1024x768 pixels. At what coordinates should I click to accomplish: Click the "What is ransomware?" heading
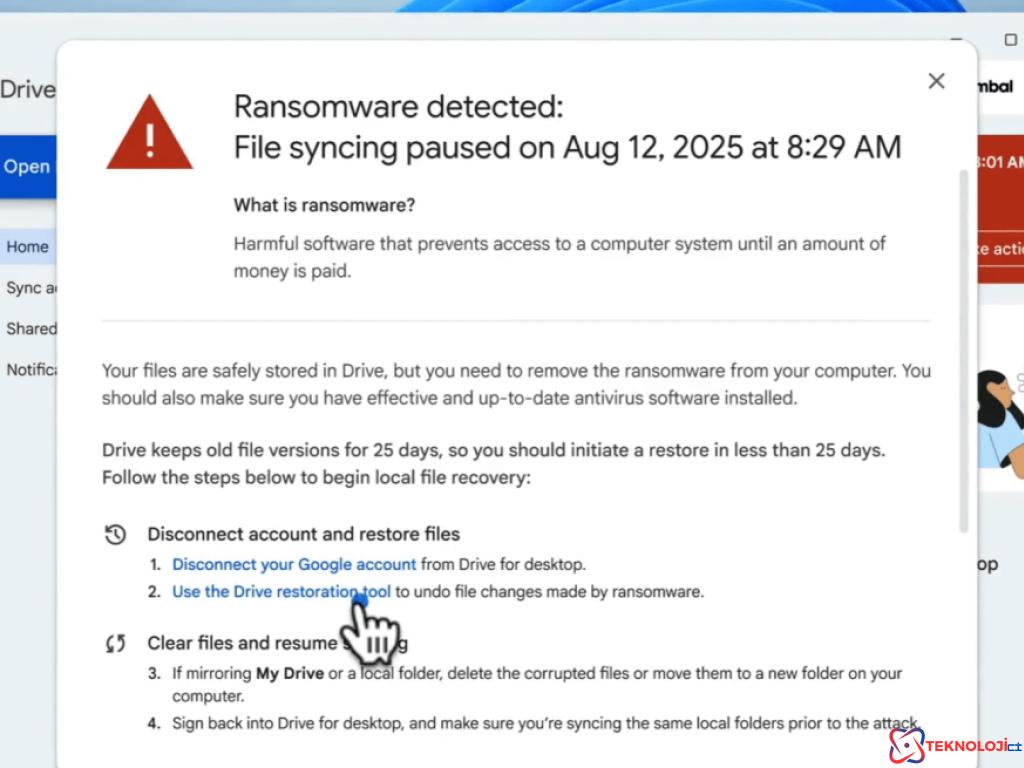(324, 205)
